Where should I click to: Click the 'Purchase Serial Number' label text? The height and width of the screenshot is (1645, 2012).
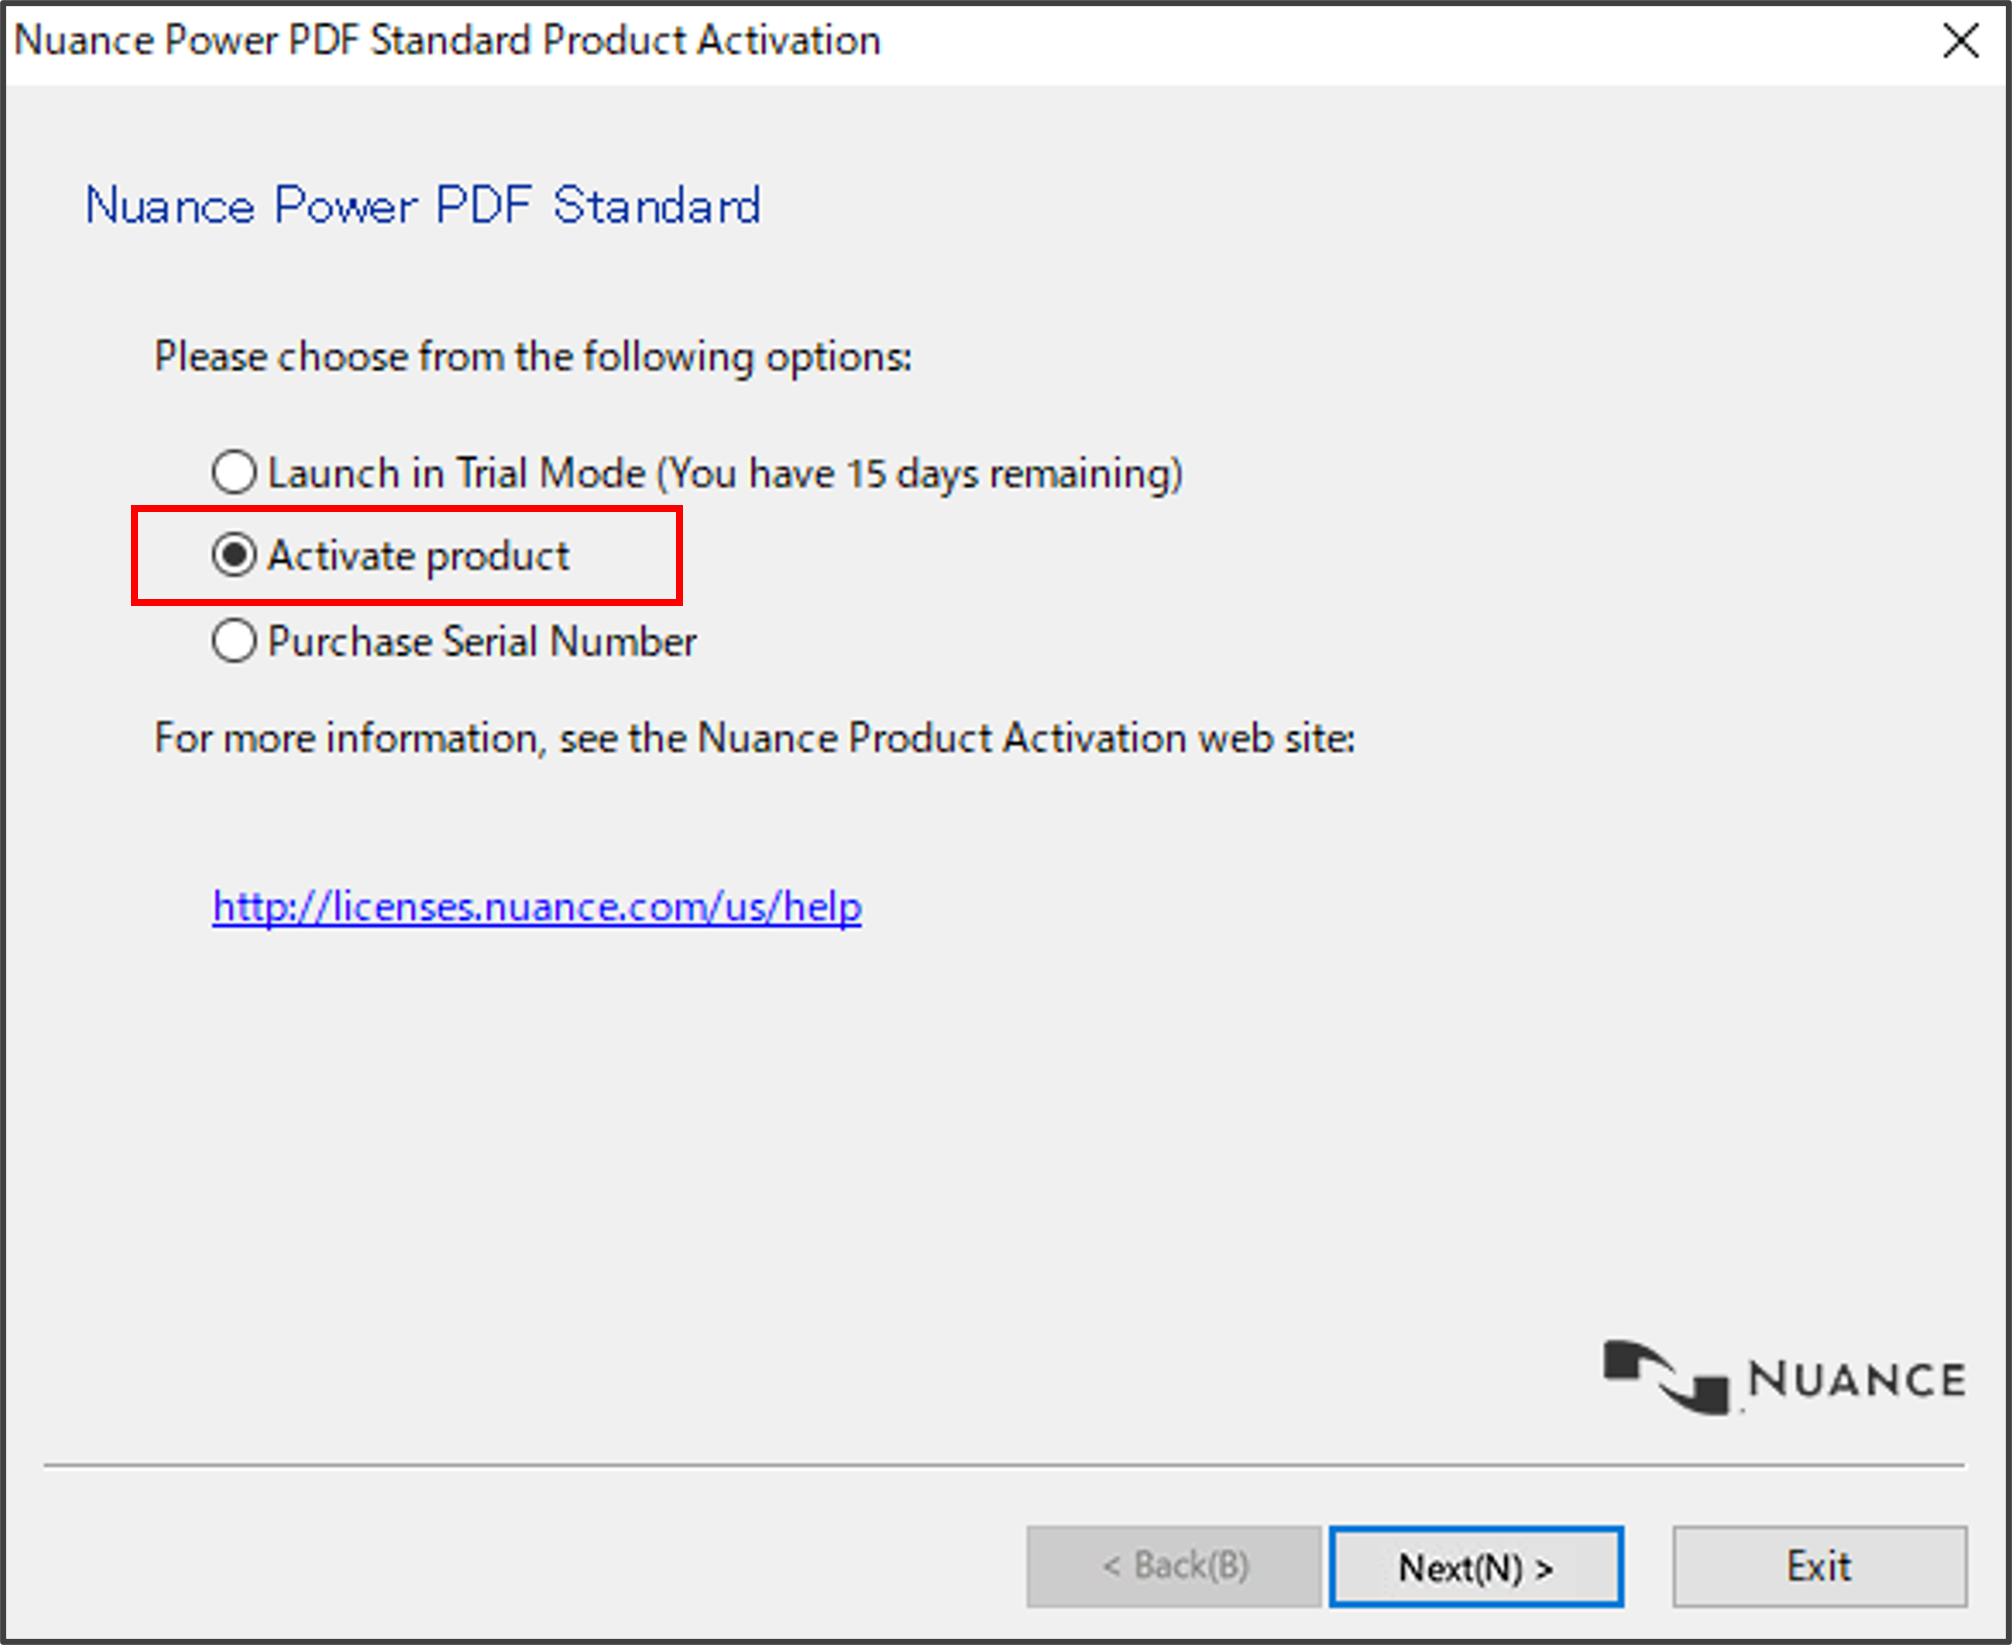pos(482,641)
